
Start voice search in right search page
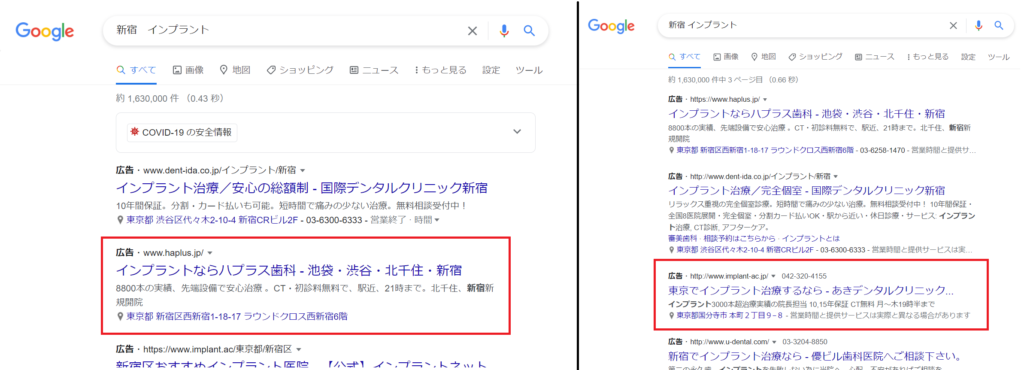pos(978,25)
